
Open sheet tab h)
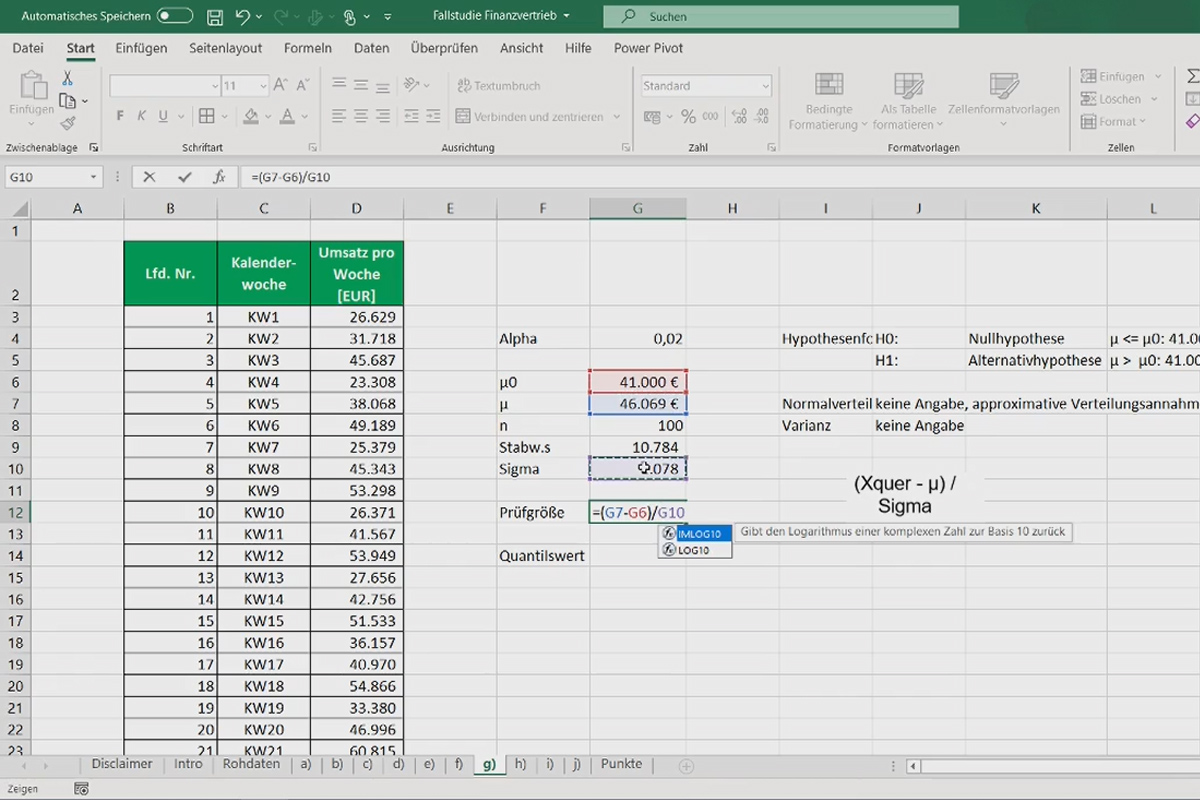point(520,764)
